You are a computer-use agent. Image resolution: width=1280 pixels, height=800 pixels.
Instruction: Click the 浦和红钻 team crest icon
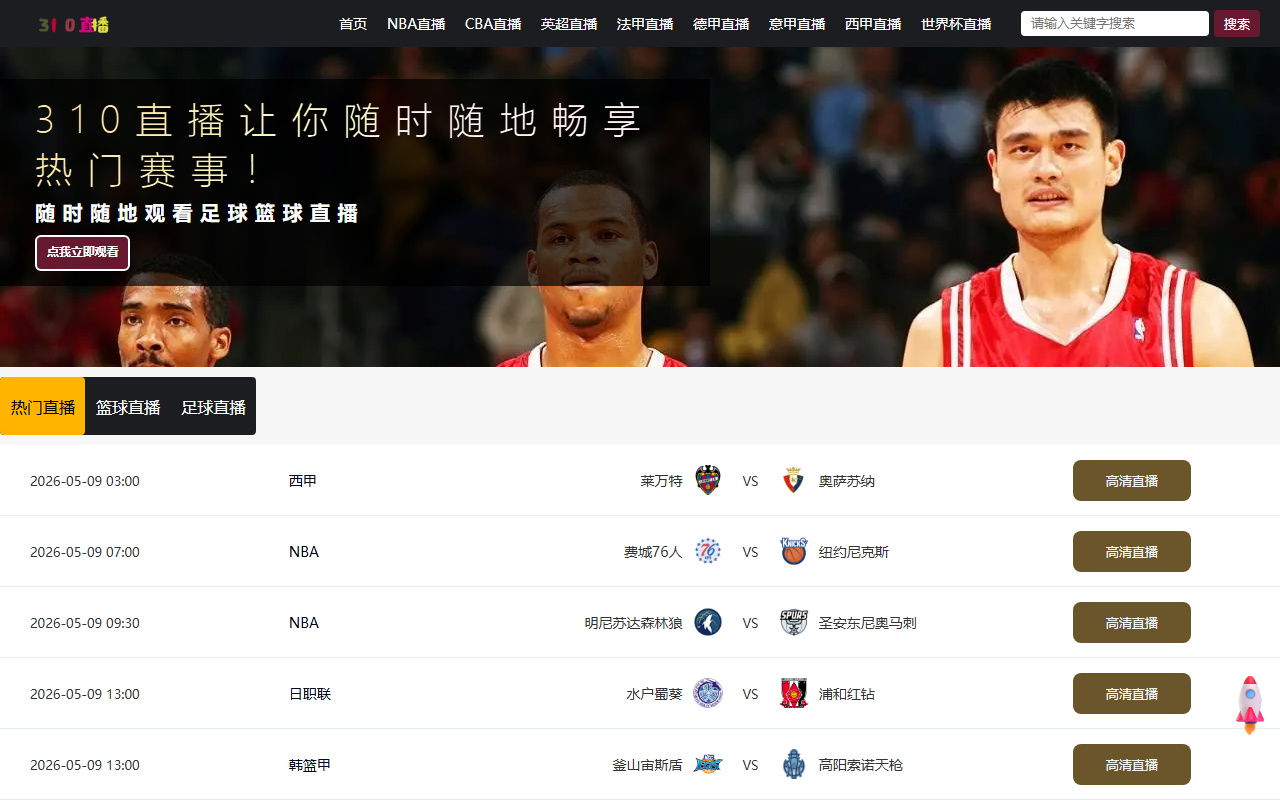click(x=793, y=694)
